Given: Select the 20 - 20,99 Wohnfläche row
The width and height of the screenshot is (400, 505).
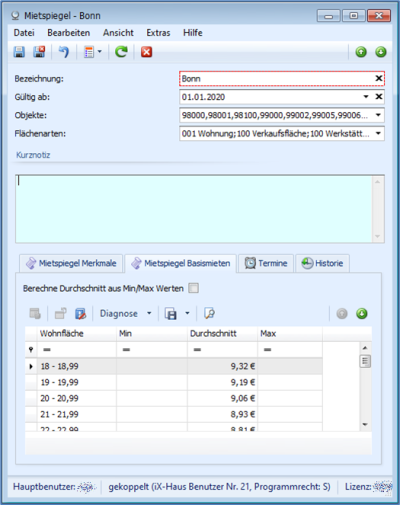Looking at the screenshot, I should point(174,398).
